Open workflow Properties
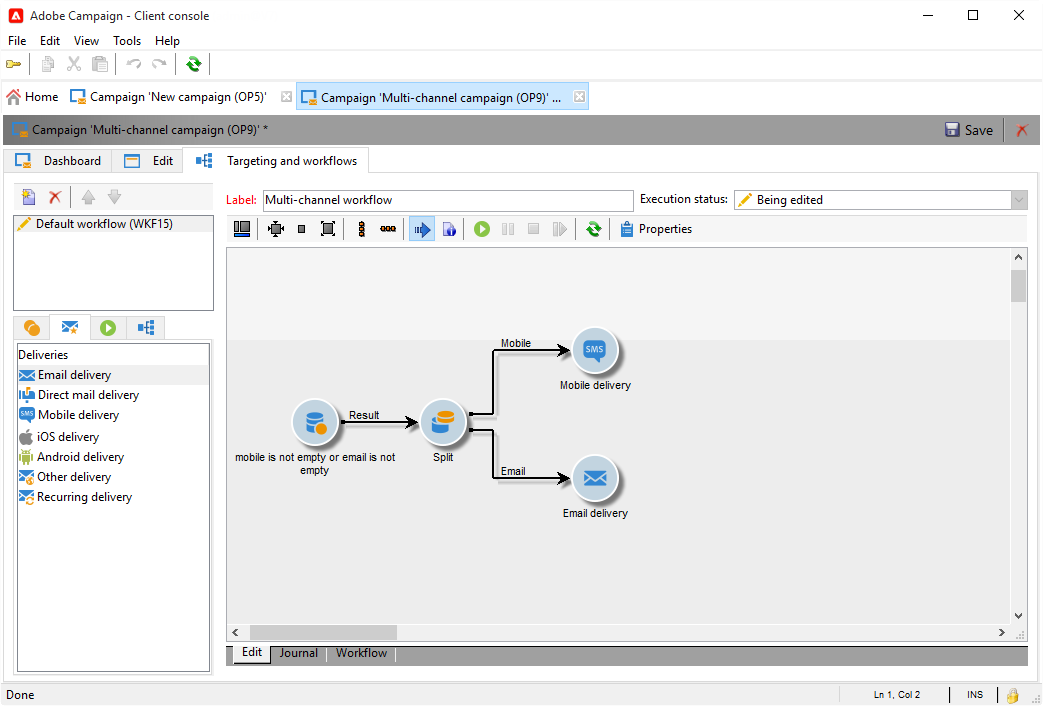Screen dimensions: 1043x706 [656, 230]
